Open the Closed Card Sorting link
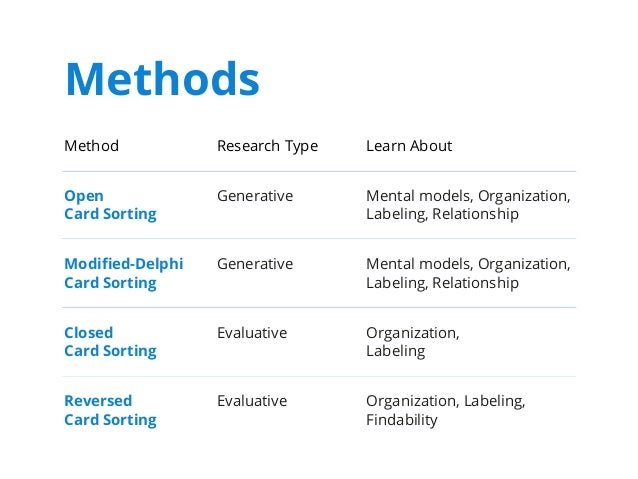The height and width of the screenshot is (479, 638). tap(110, 342)
